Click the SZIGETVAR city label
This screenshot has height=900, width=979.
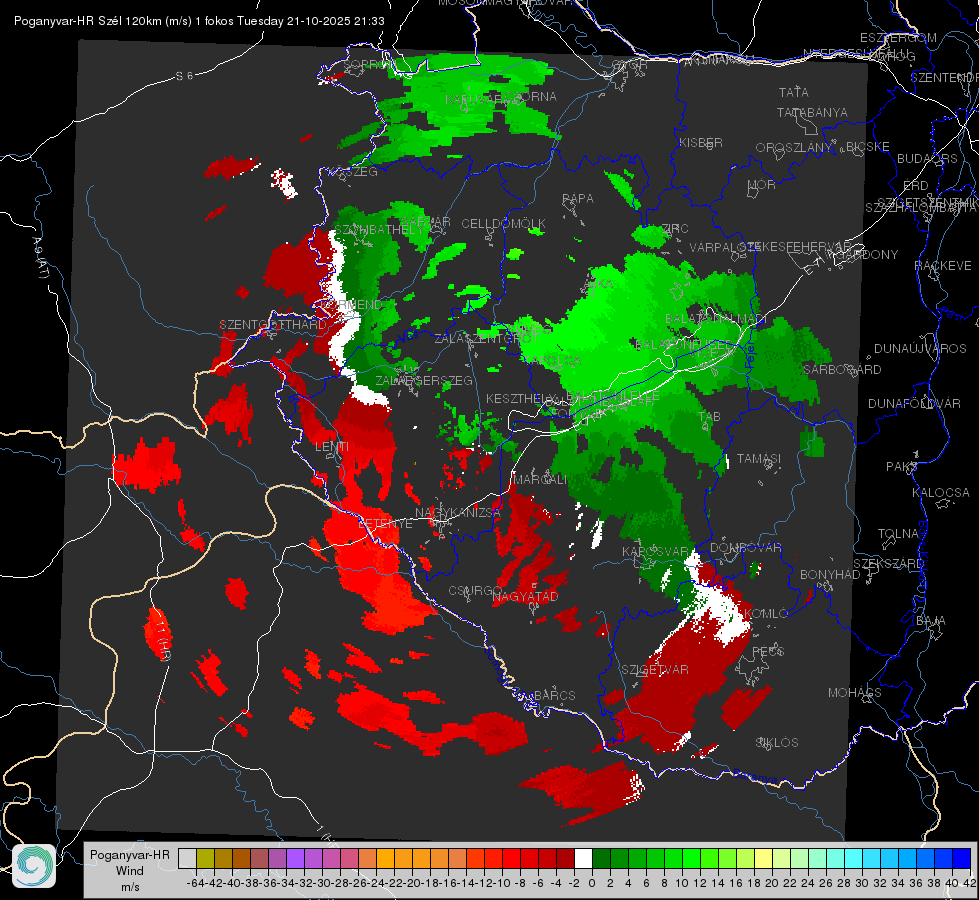[655, 670]
